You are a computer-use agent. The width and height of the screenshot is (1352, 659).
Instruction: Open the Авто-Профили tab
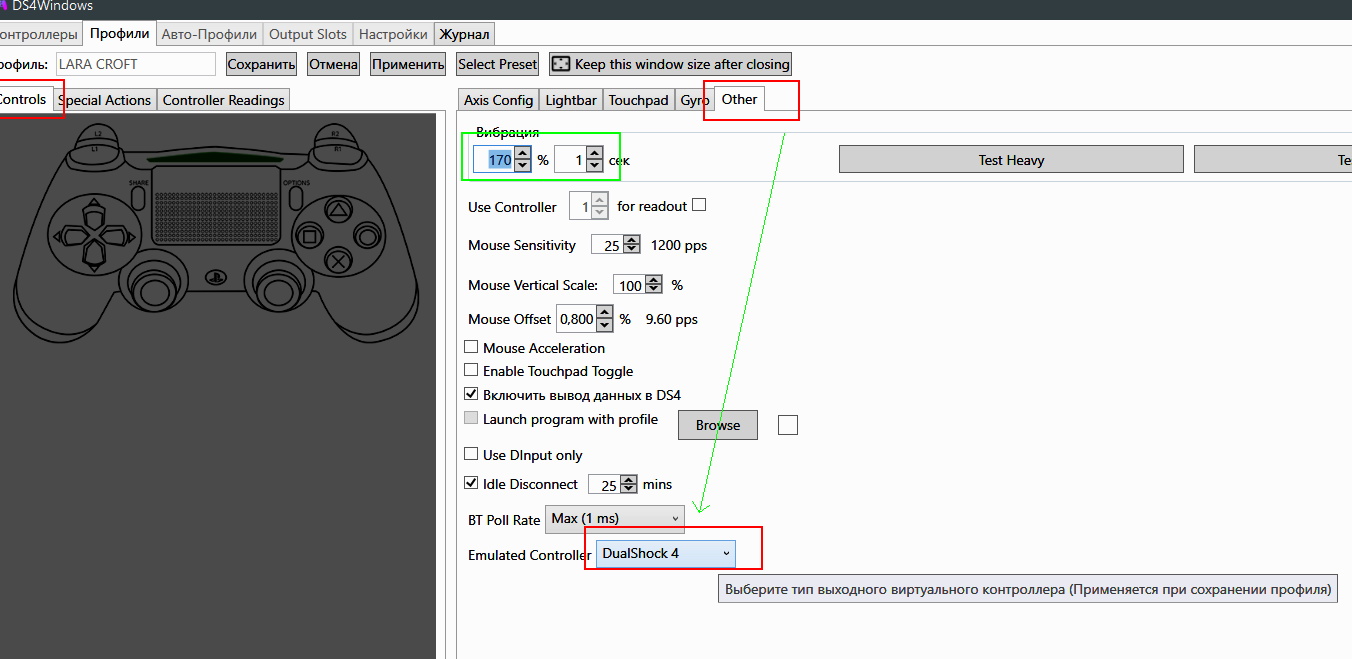pos(209,34)
